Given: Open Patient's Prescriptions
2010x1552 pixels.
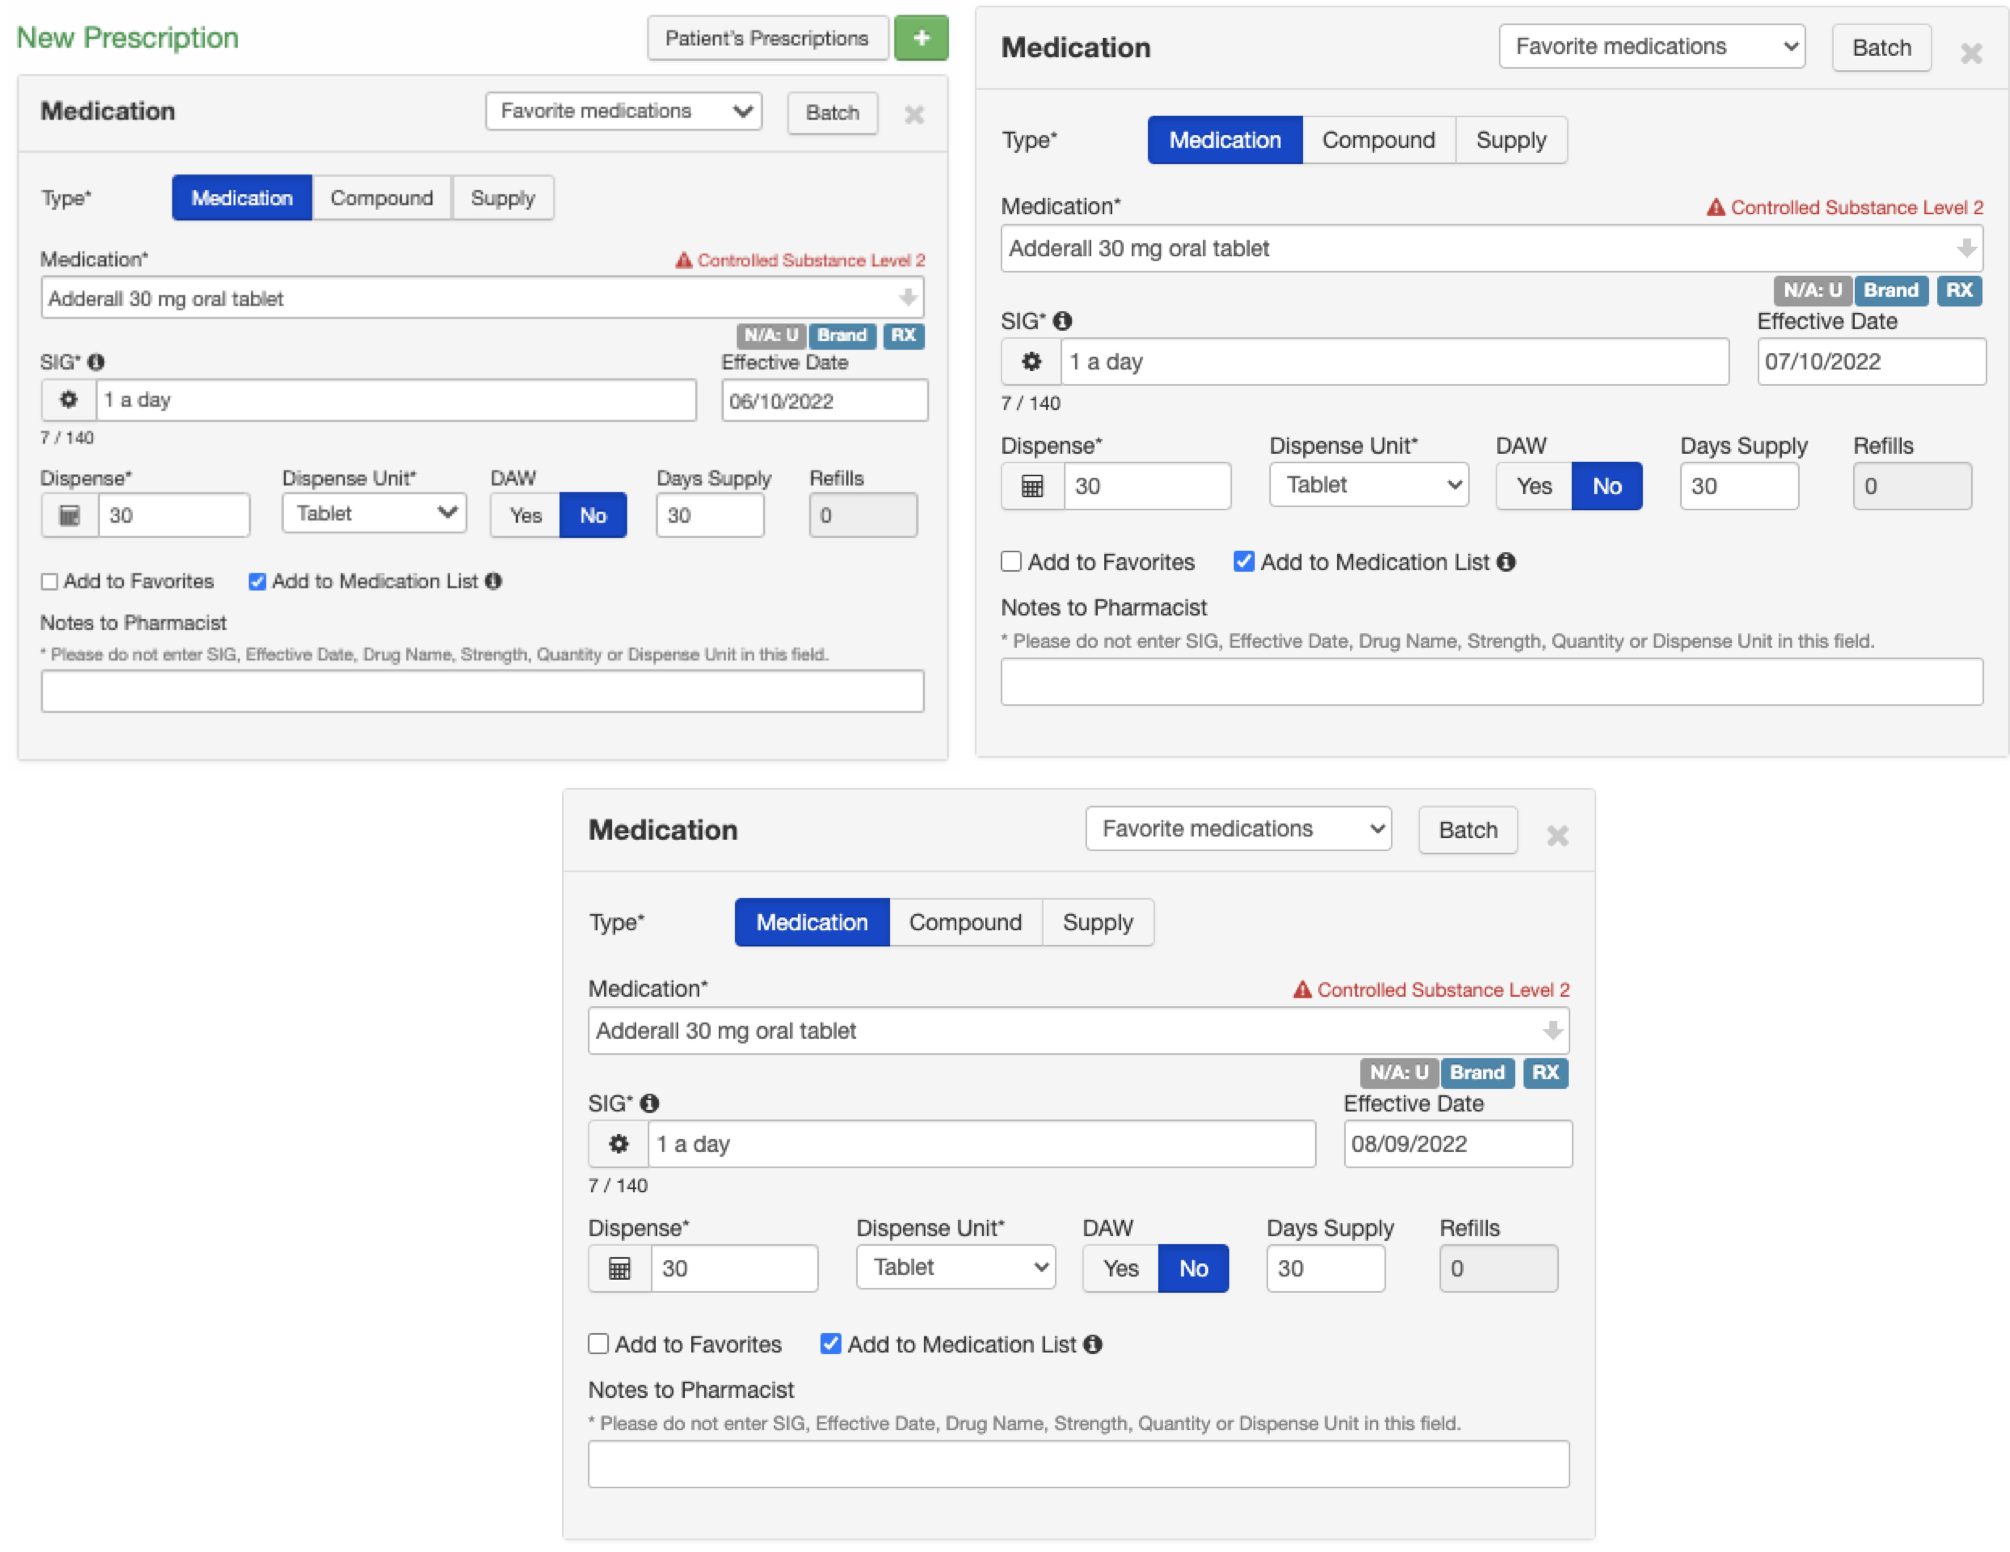Looking at the screenshot, I should (767, 38).
